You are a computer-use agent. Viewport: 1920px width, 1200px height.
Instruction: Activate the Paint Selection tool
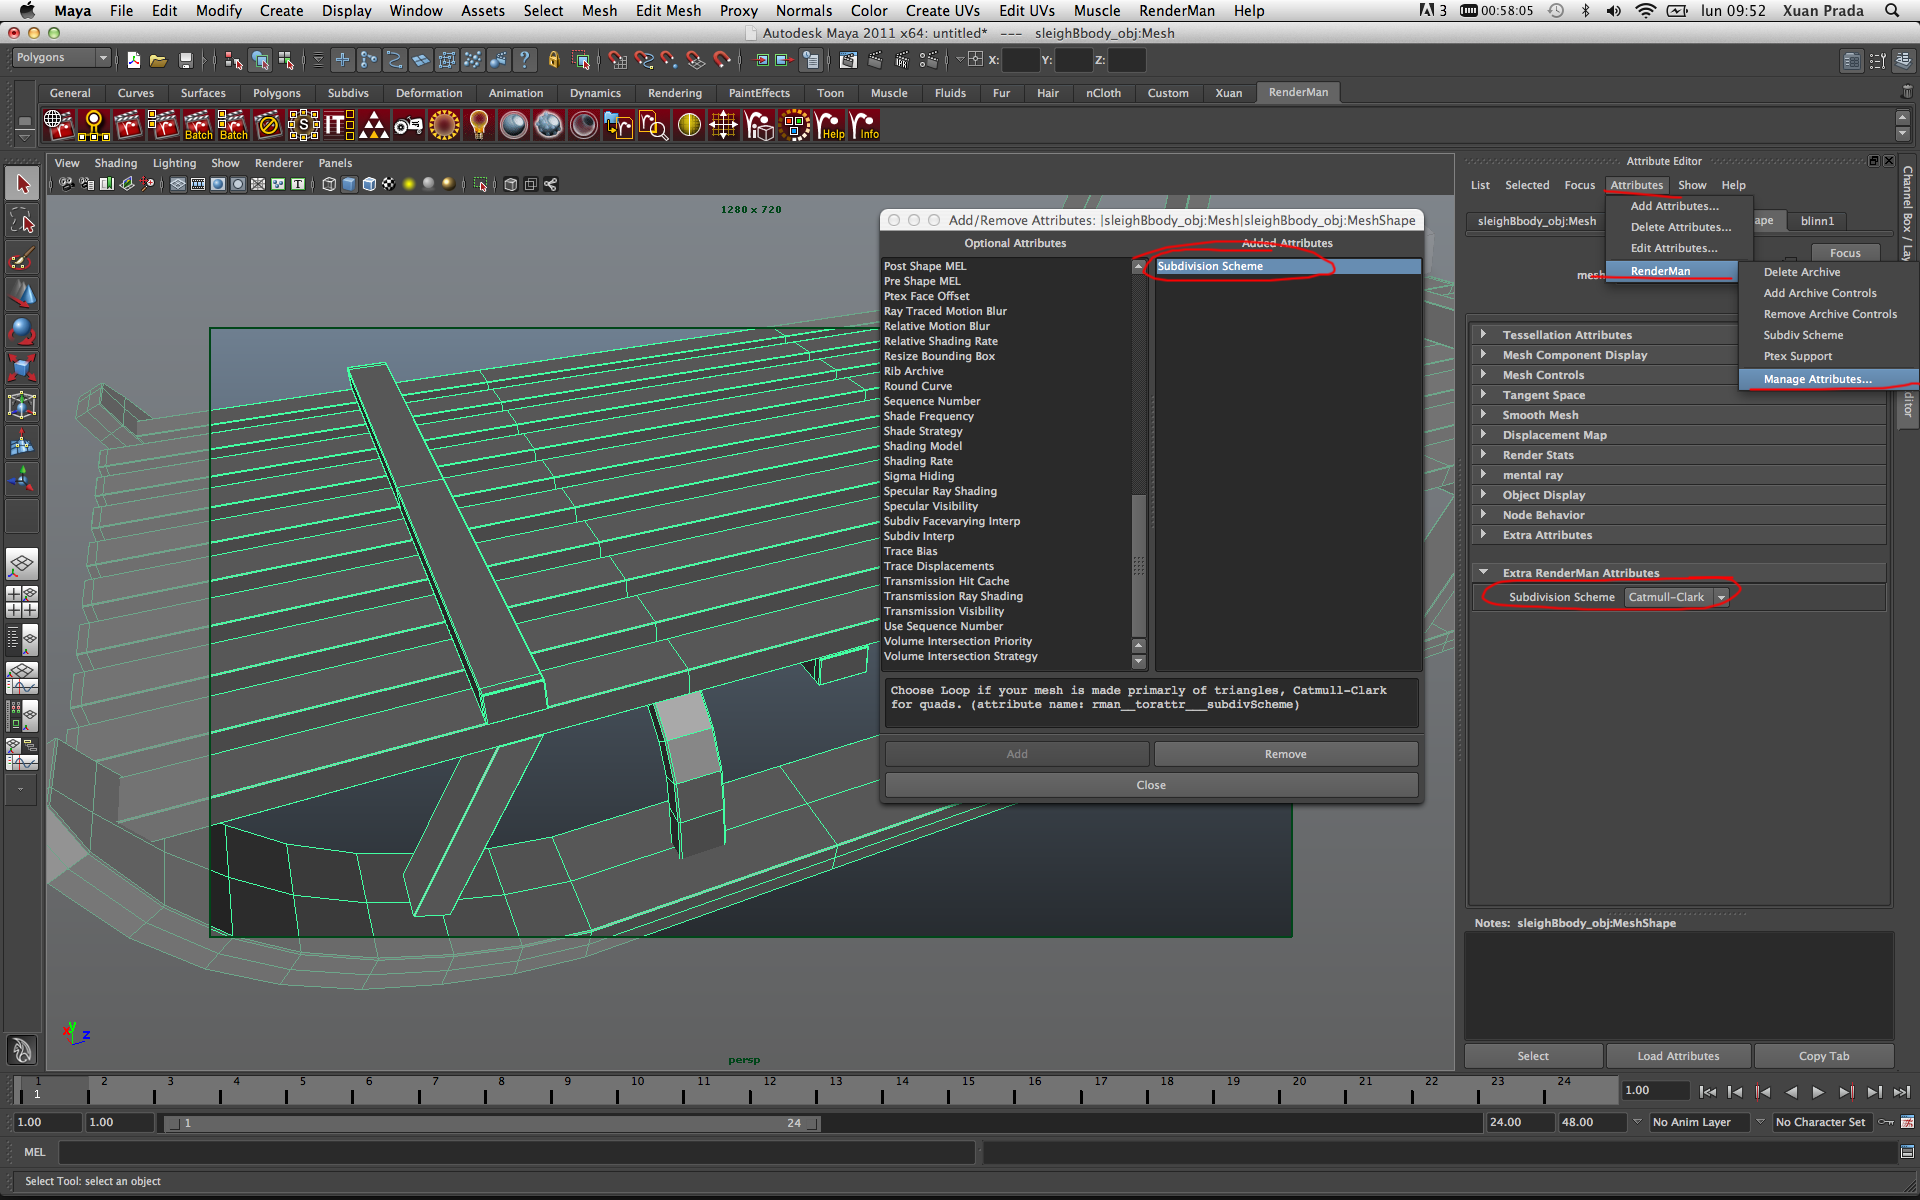point(22,260)
